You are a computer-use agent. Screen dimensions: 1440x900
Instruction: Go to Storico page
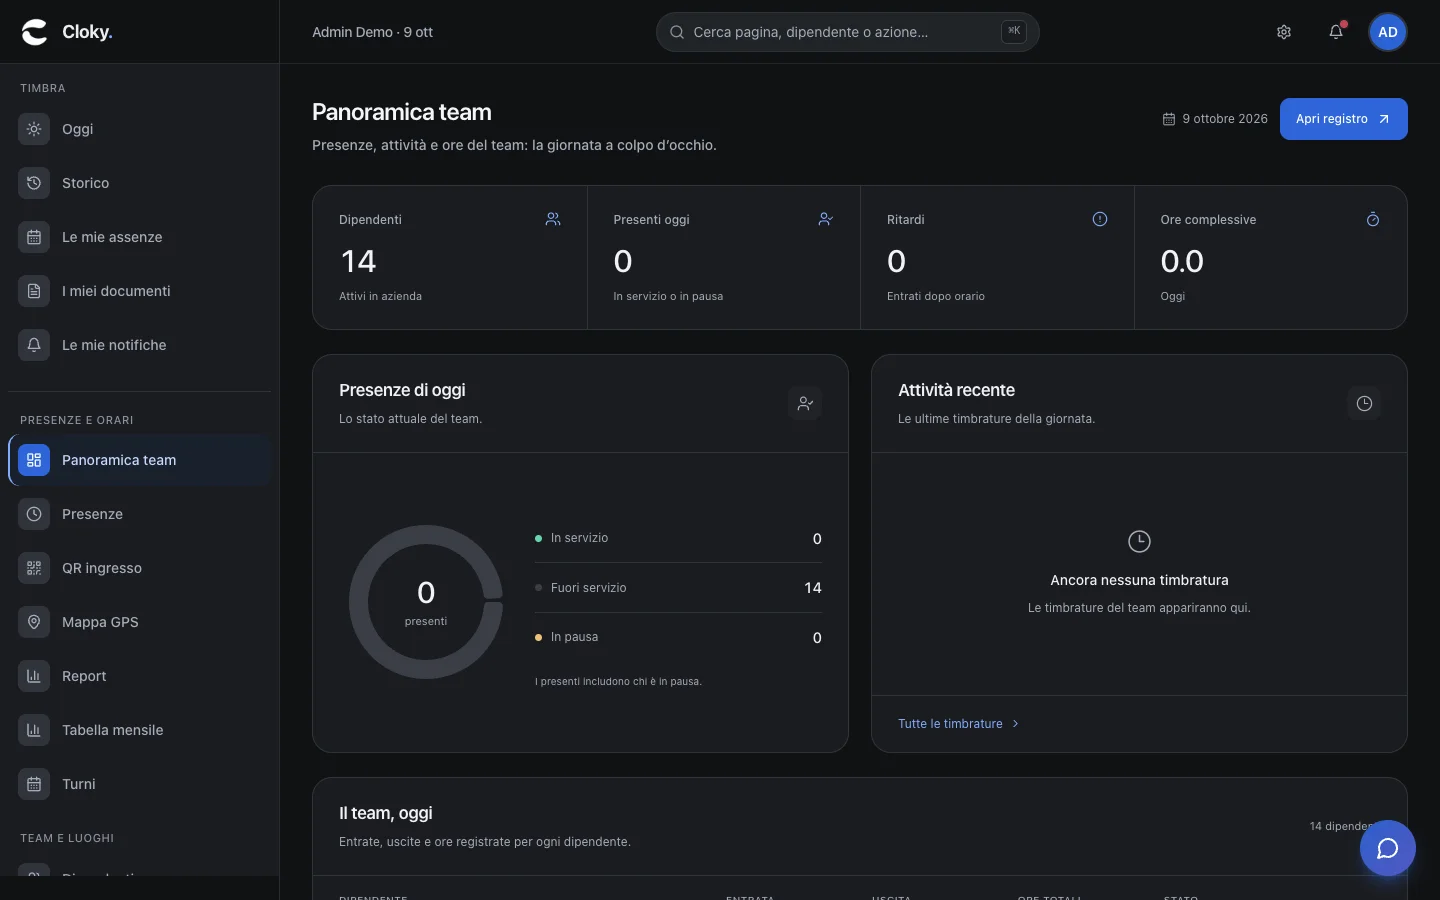click(139, 183)
